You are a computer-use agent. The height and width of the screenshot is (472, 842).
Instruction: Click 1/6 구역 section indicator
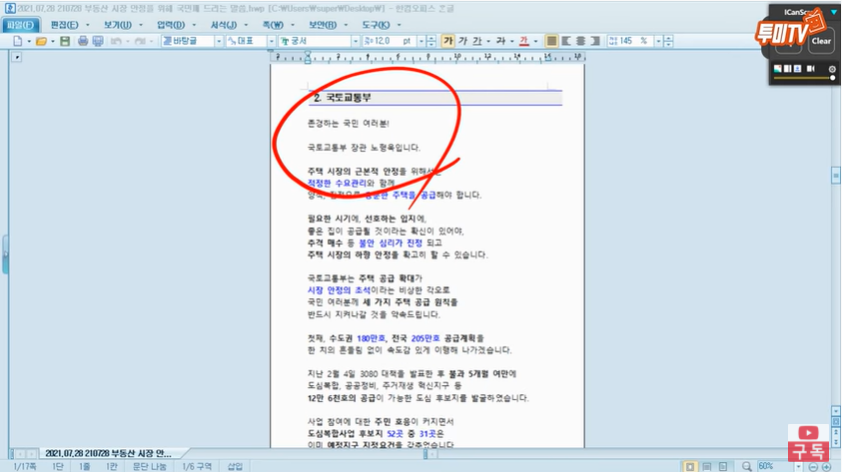(x=197, y=466)
